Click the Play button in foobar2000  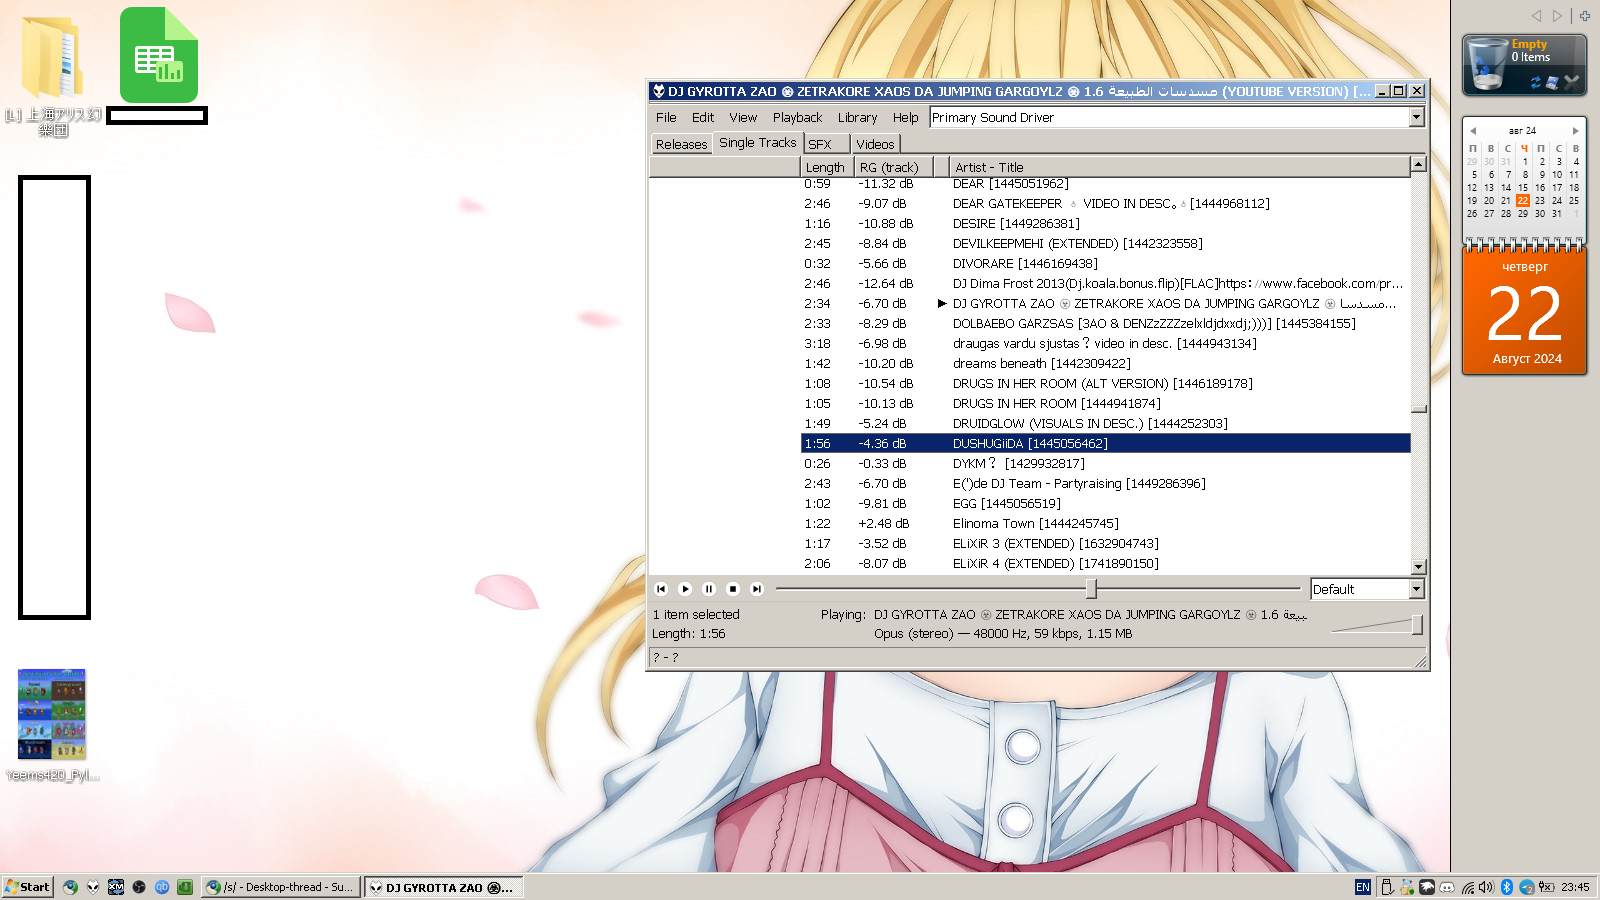pos(685,589)
